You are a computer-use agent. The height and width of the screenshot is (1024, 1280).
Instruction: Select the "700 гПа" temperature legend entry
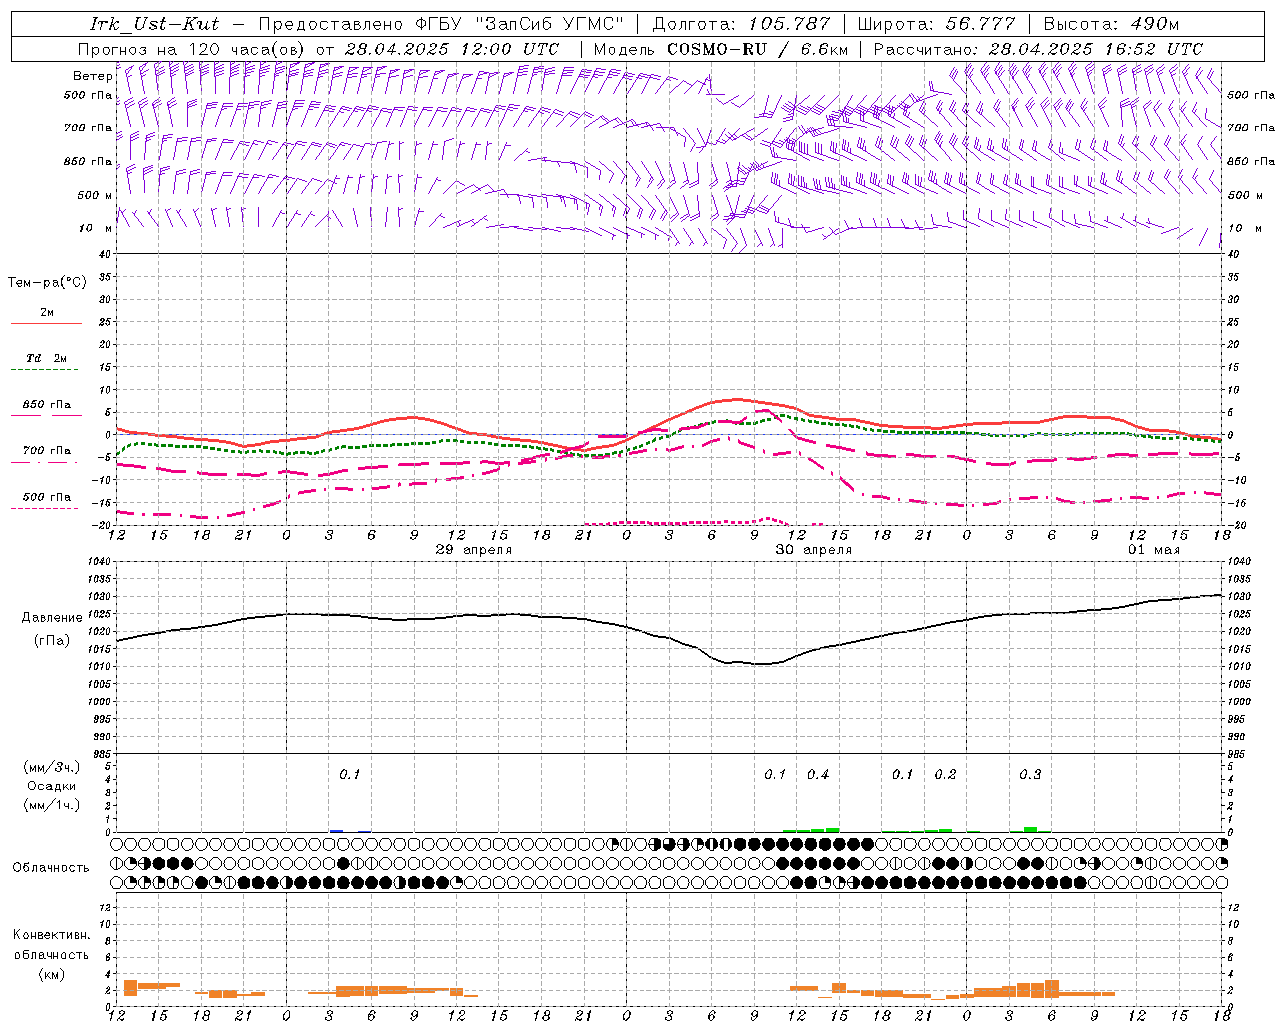(x=47, y=451)
